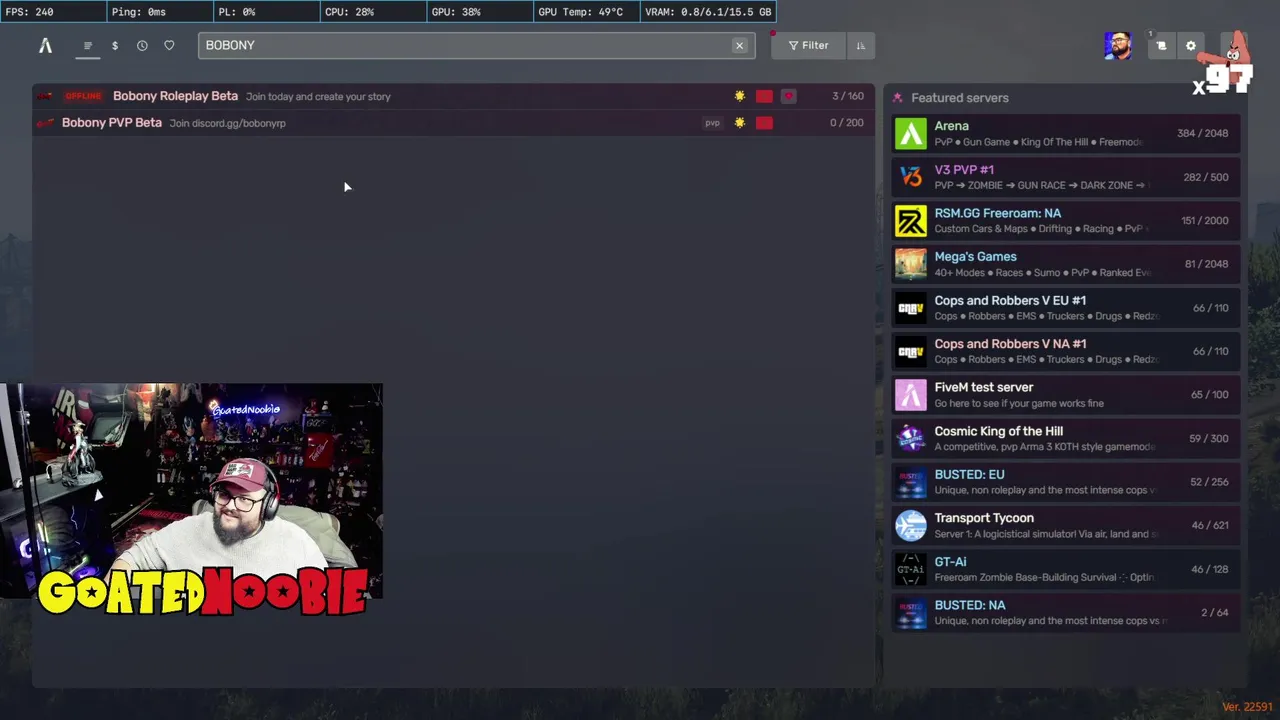Click red flag icon on Bobony PVP row
Image resolution: width=1280 pixels, height=720 pixels.
click(x=764, y=123)
